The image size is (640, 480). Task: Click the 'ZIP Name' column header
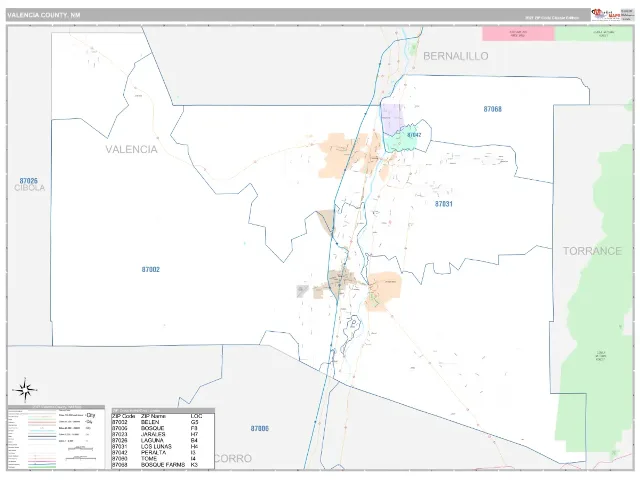pos(153,416)
